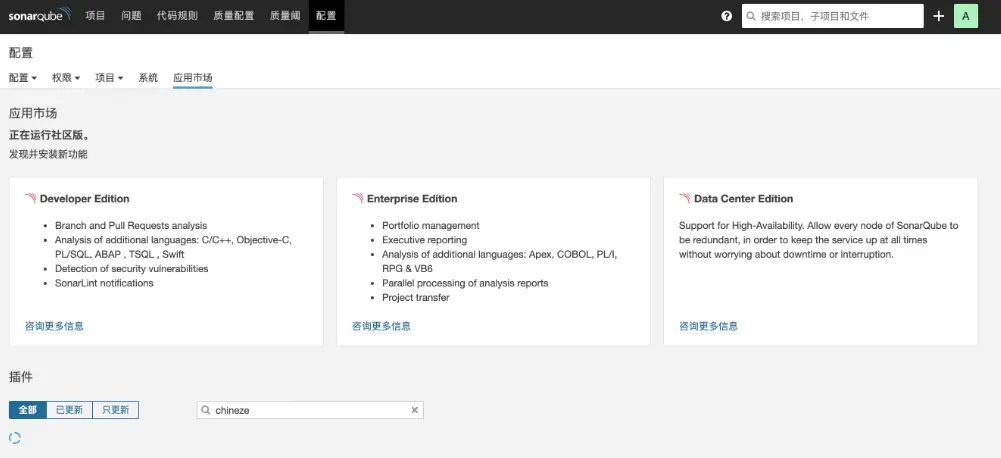
Task: Click the plus create icon
Action: pyautogui.click(x=938, y=16)
